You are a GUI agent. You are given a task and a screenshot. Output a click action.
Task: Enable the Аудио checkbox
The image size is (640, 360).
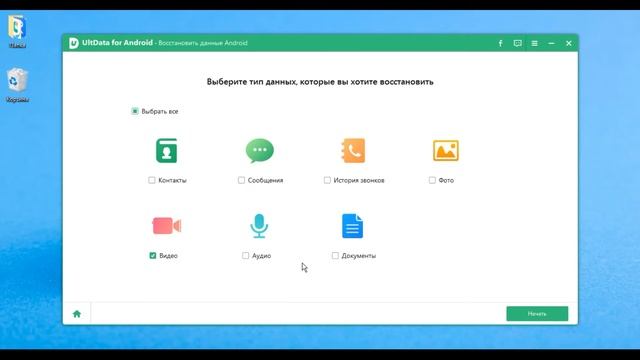[x=245, y=256]
